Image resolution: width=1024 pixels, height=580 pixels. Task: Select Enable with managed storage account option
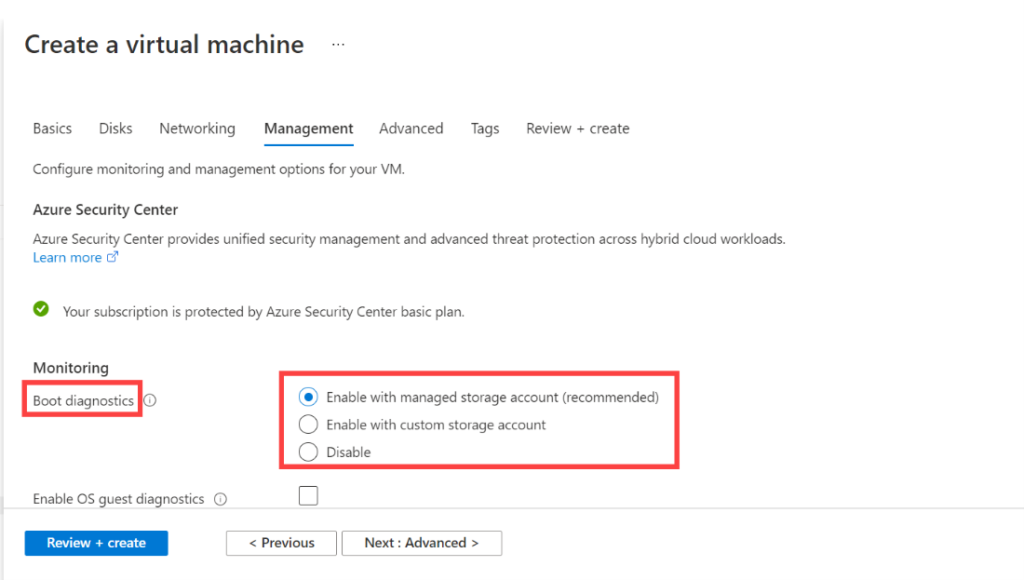pos(309,397)
